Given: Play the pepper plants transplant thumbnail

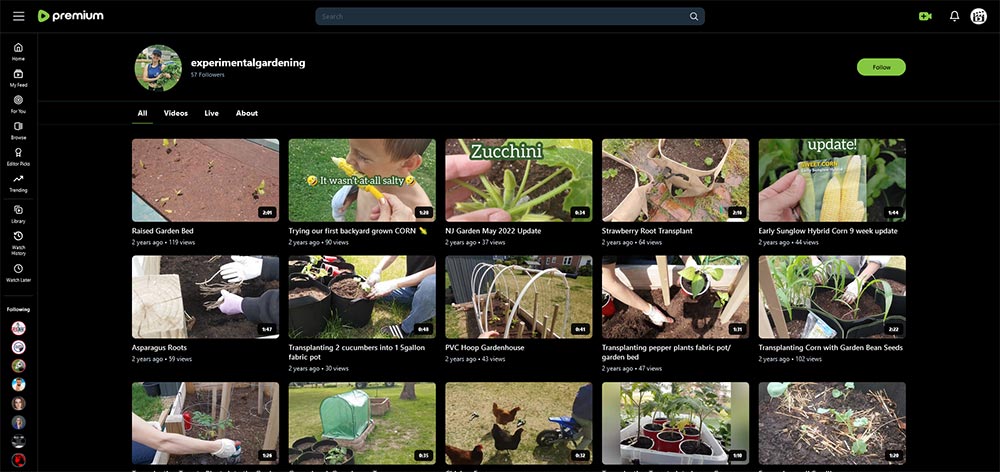Looking at the screenshot, I should tap(675, 297).
